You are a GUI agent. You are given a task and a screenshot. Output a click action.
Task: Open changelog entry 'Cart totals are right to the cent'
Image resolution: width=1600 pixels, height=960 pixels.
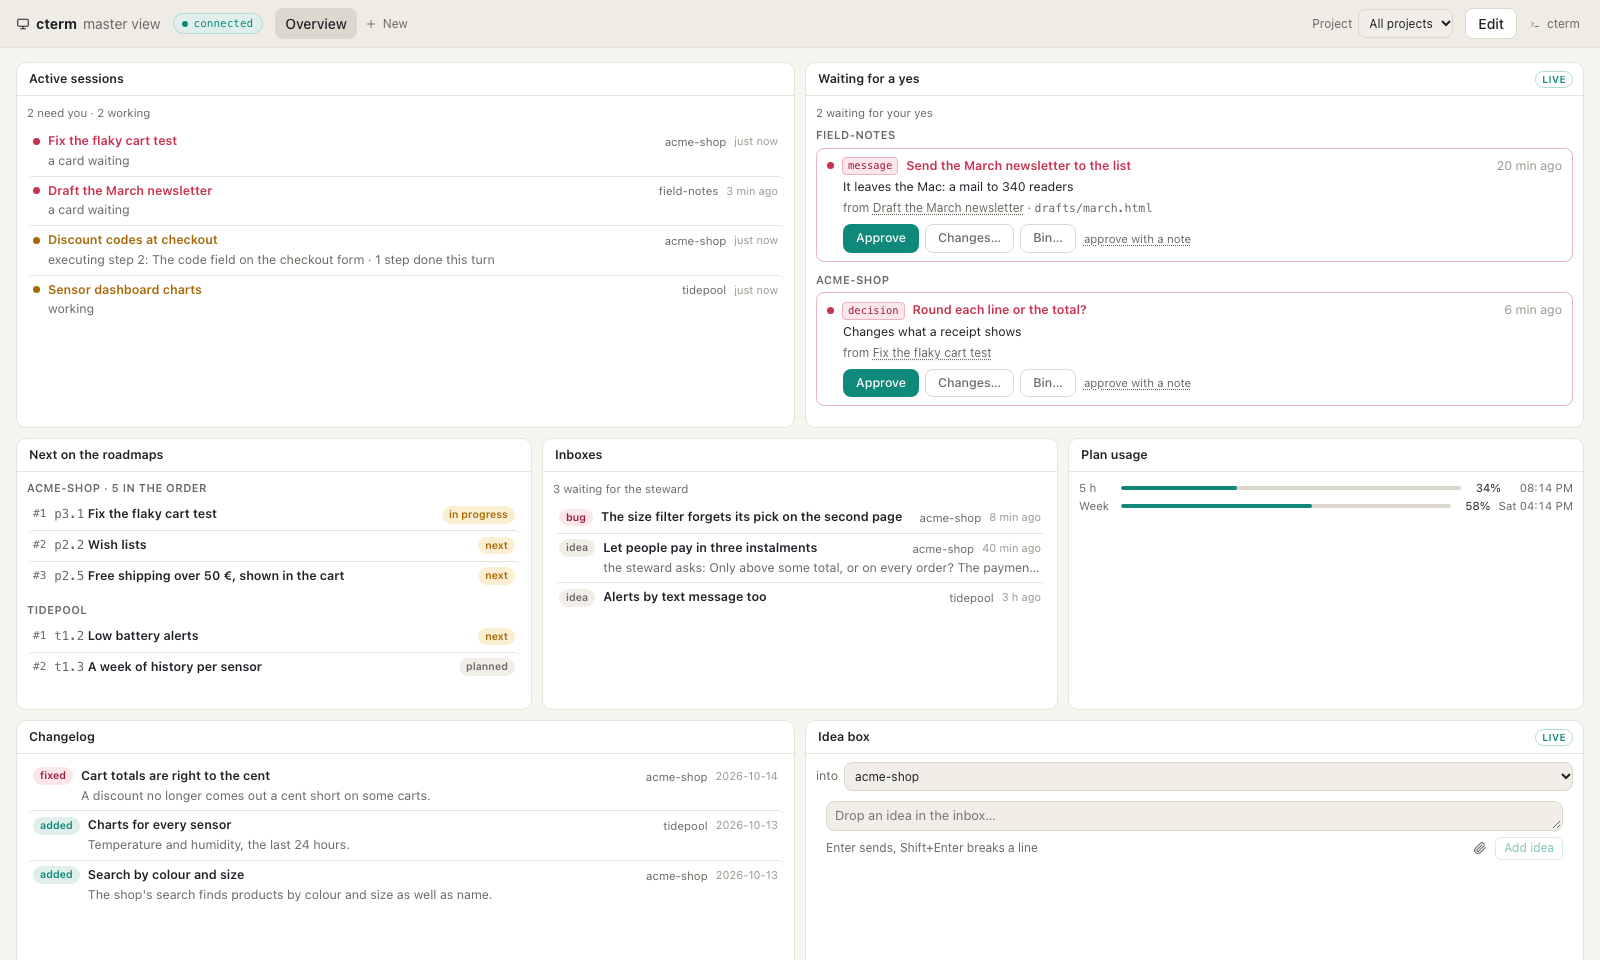[406, 786]
